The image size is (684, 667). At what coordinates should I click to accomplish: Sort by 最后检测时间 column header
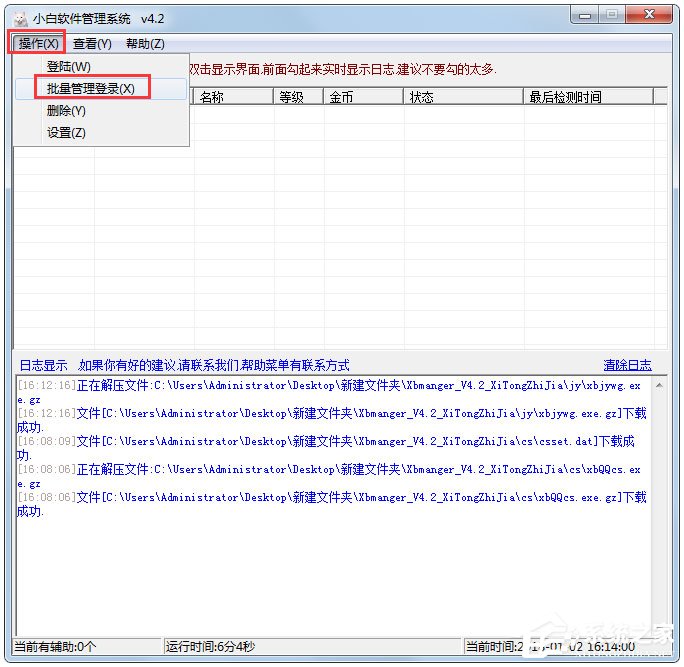(588, 96)
